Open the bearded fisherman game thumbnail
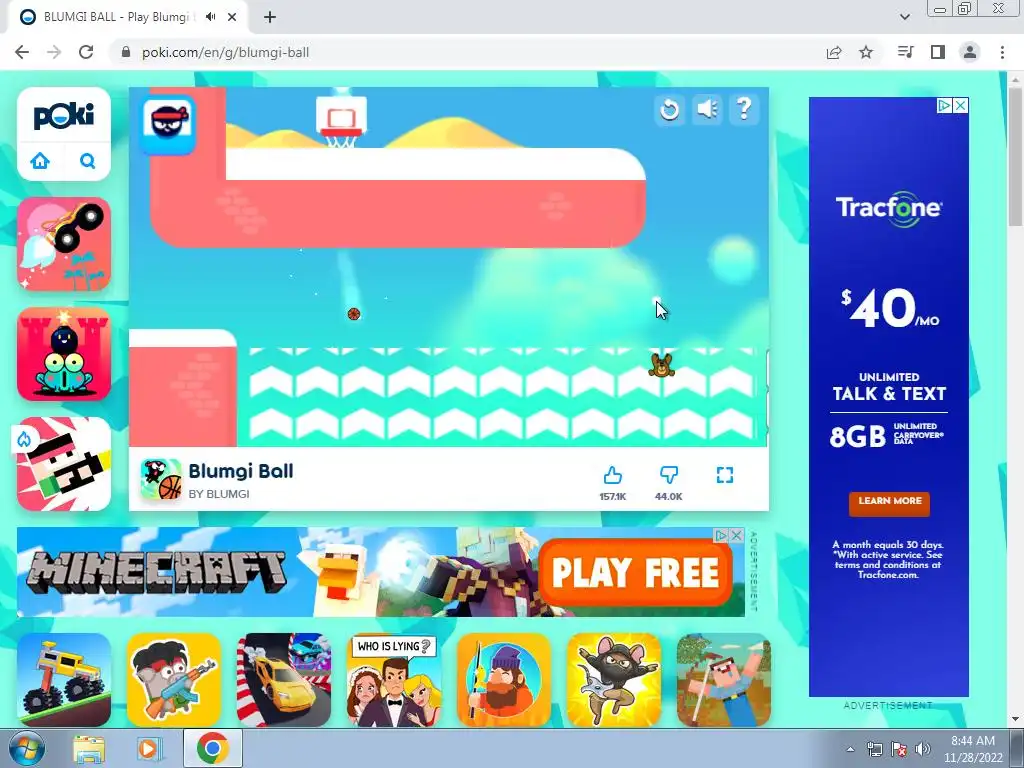Viewport: 1024px width, 768px height. click(504, 680)
